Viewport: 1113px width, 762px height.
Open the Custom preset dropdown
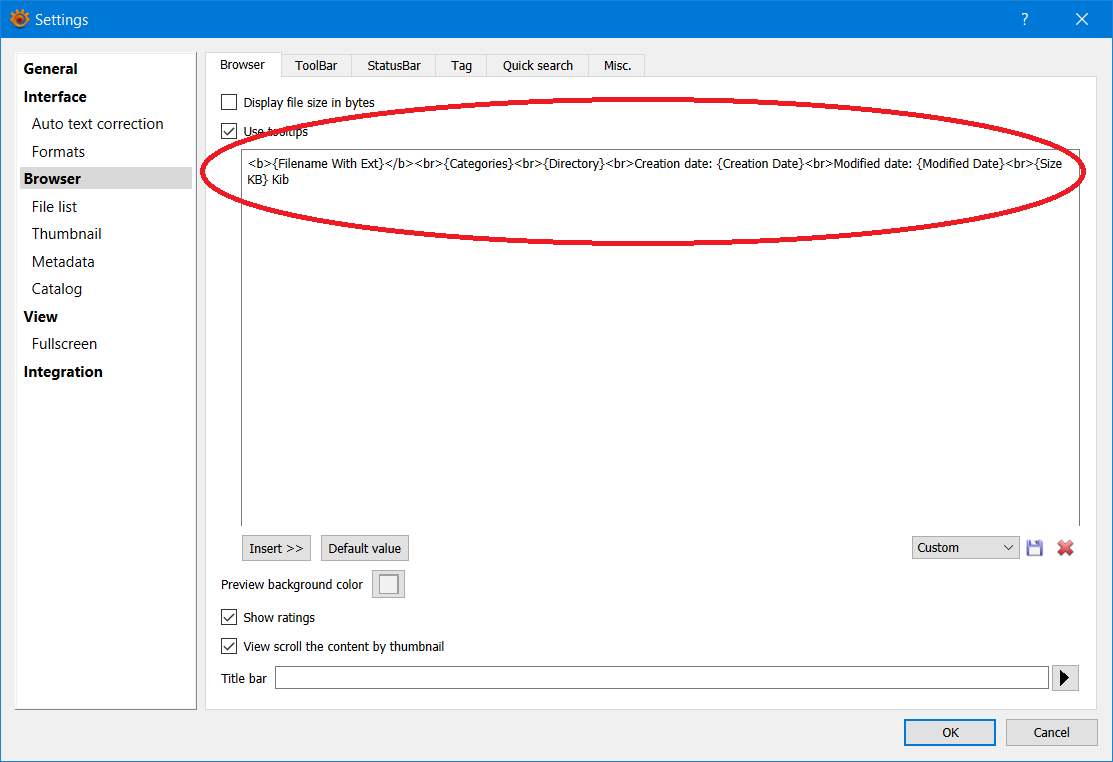pyautogui.click(x=965, y=548)
